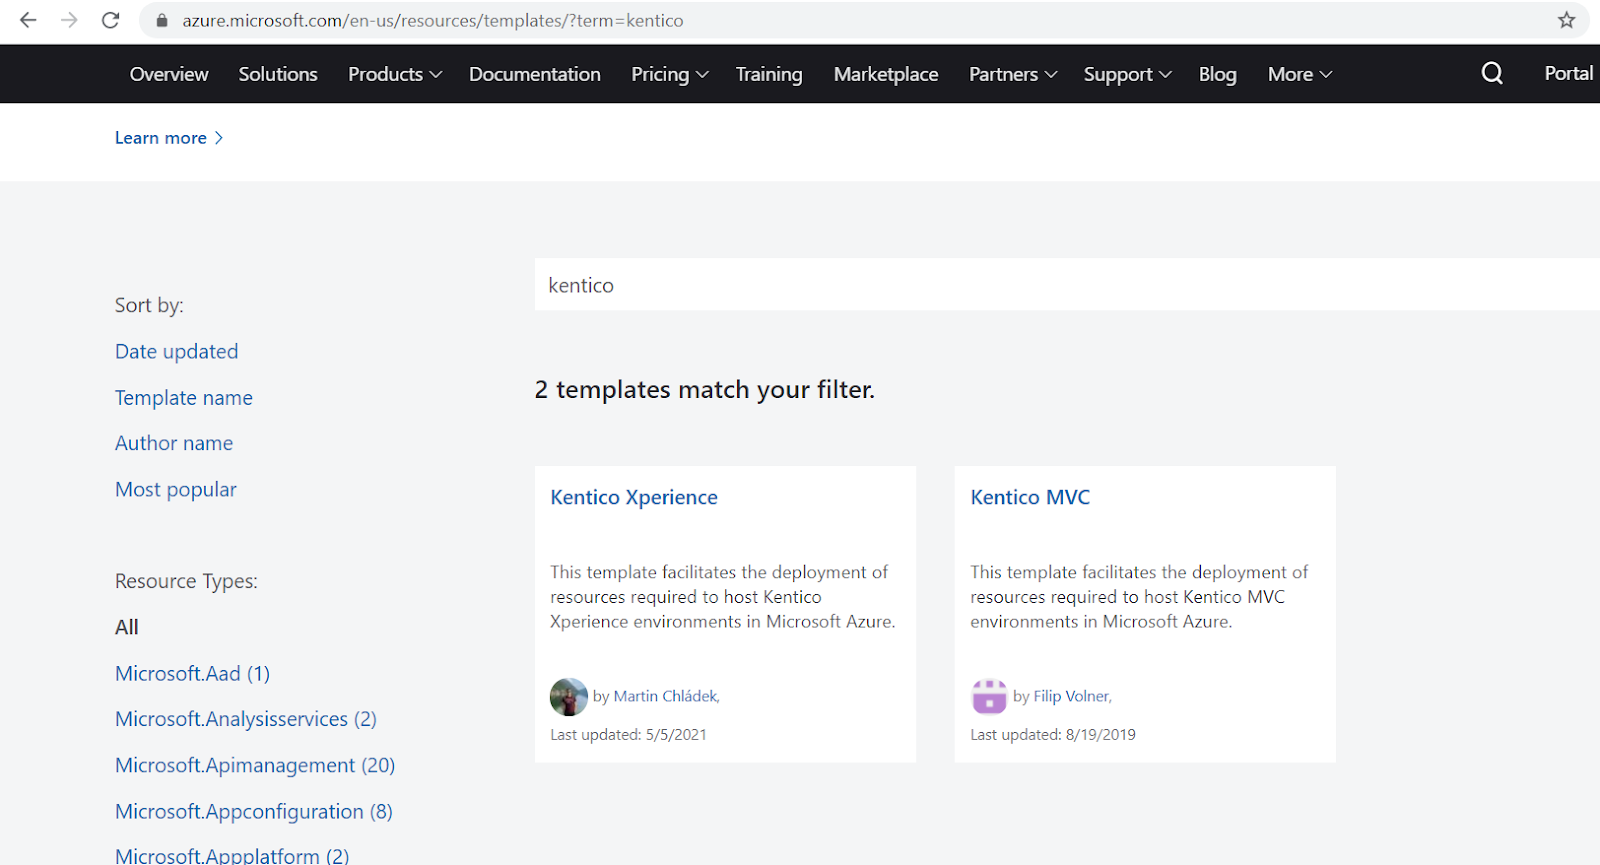
Task: Open author Filip Volner's profile link
Action: coord(1072,696)
